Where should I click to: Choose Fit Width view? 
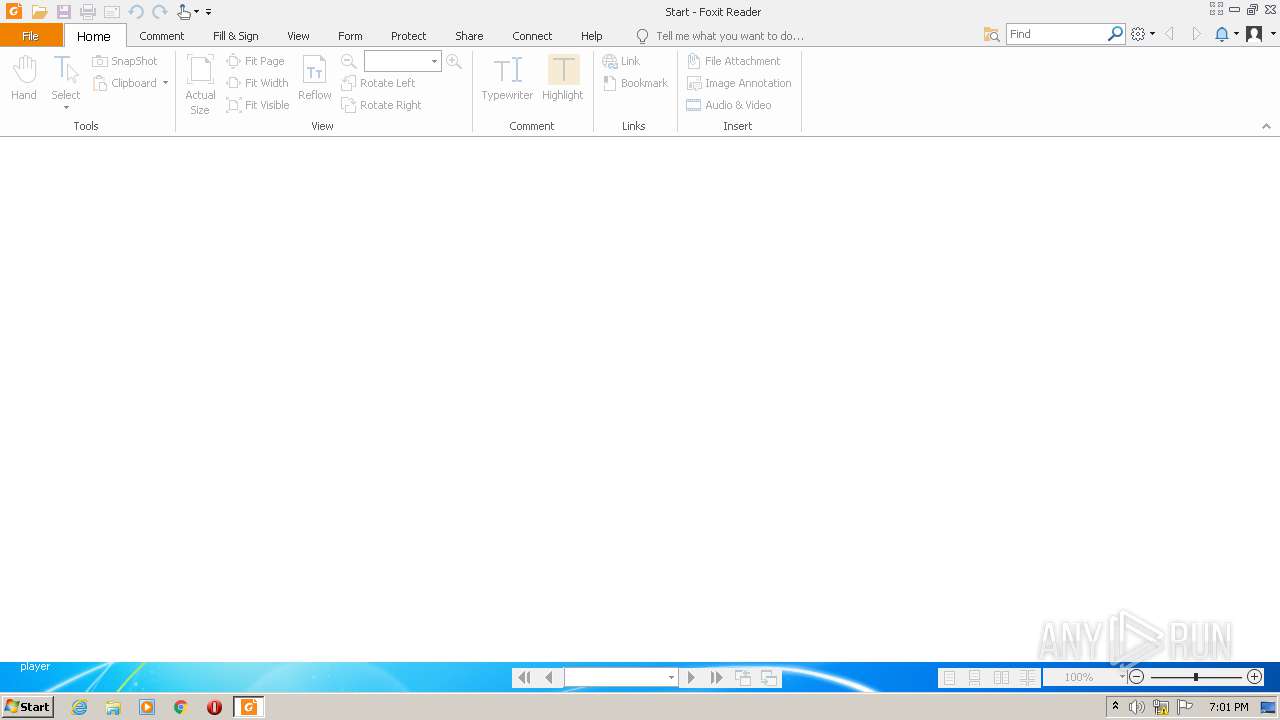258,83
